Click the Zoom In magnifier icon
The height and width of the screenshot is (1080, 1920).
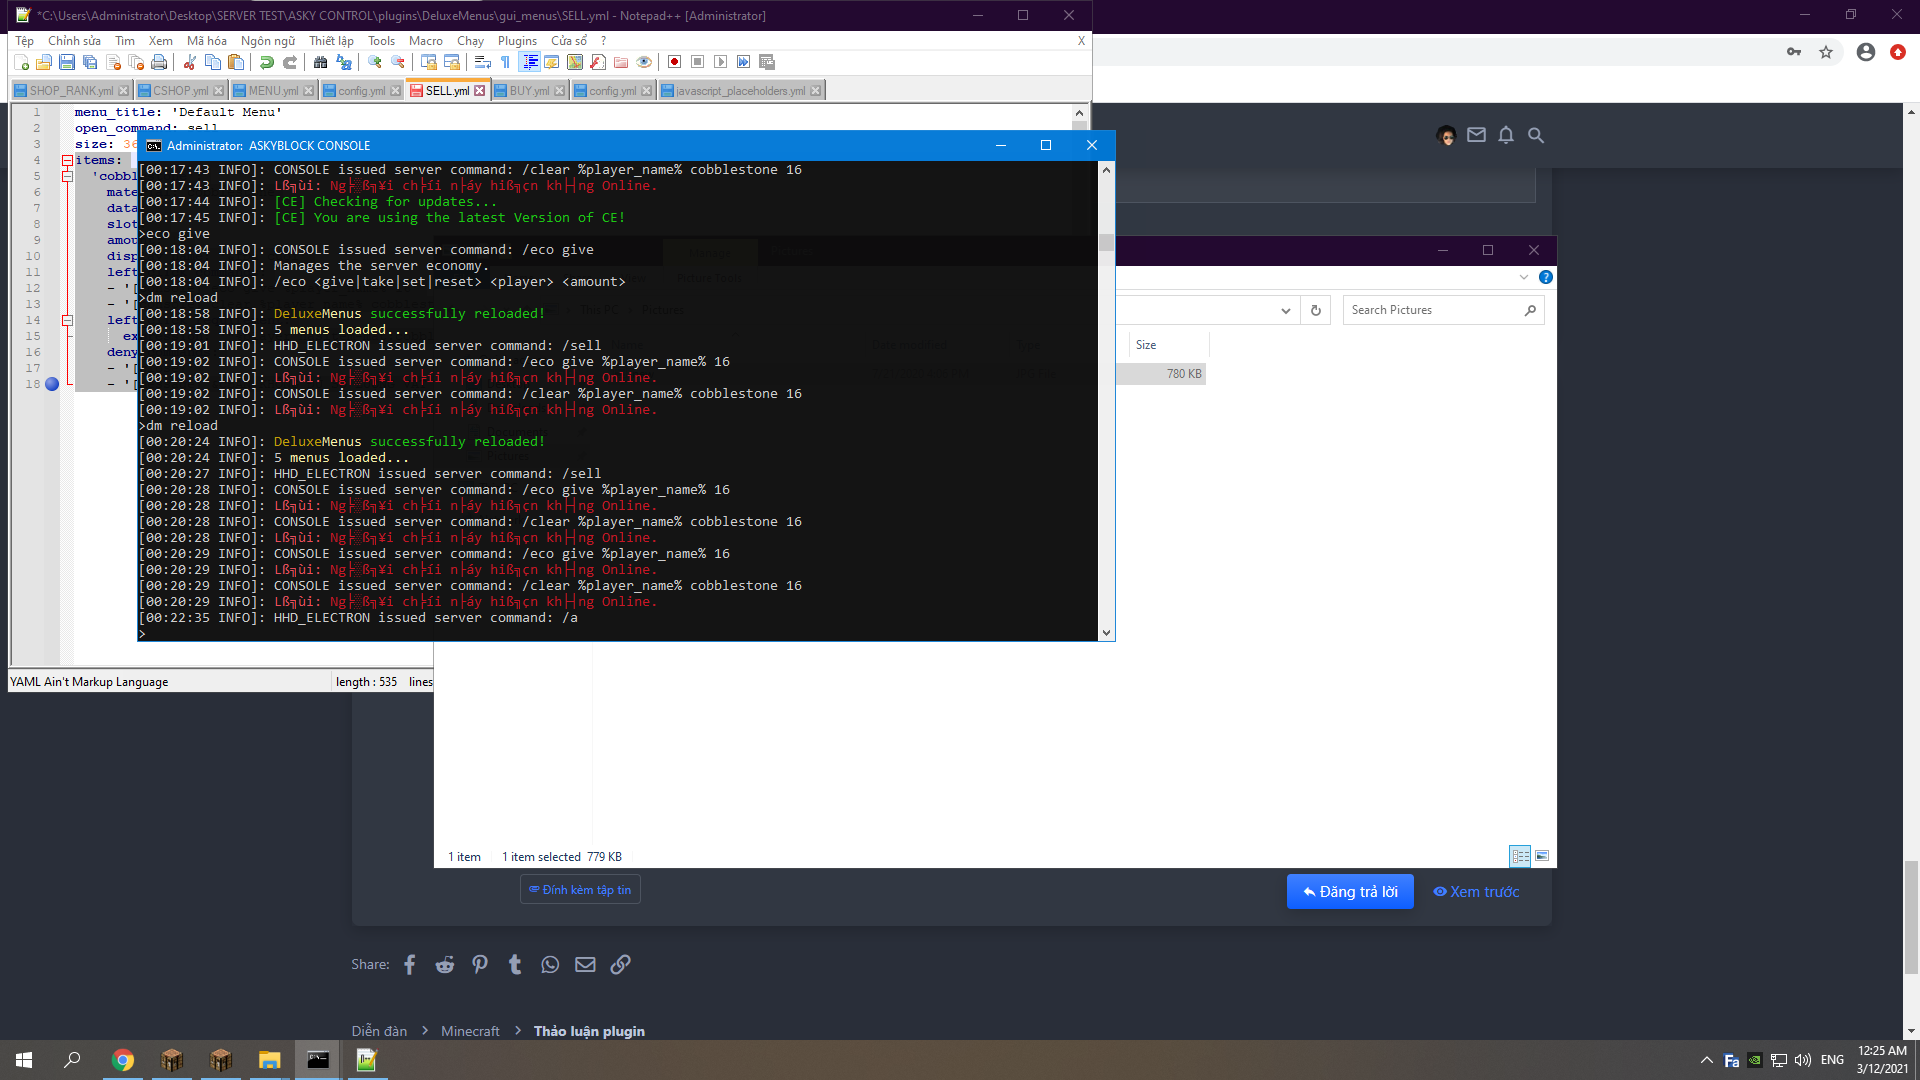pos(375,62)
